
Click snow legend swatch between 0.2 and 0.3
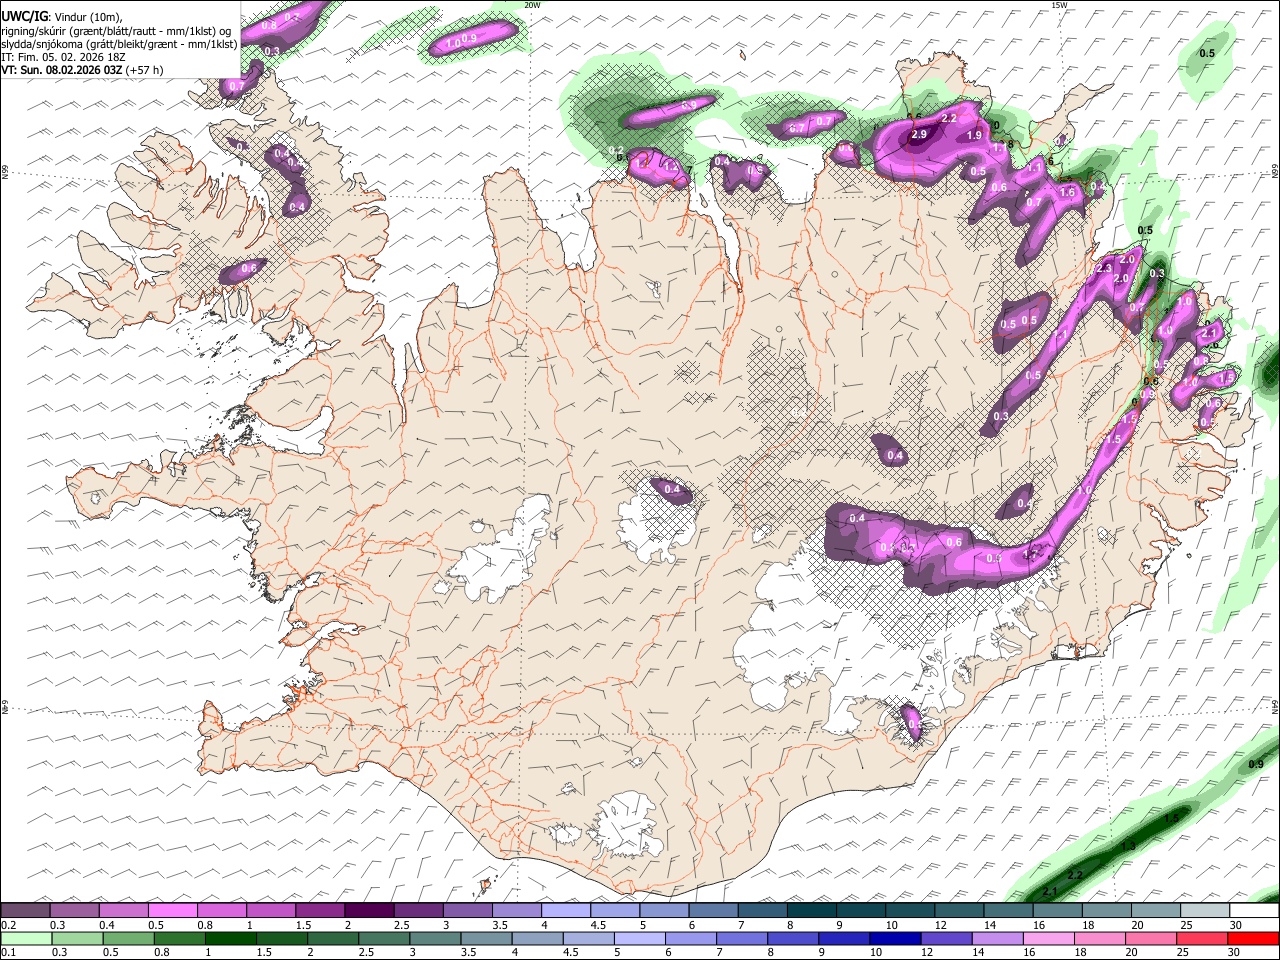pyautogui.click(x=25, y=911)
